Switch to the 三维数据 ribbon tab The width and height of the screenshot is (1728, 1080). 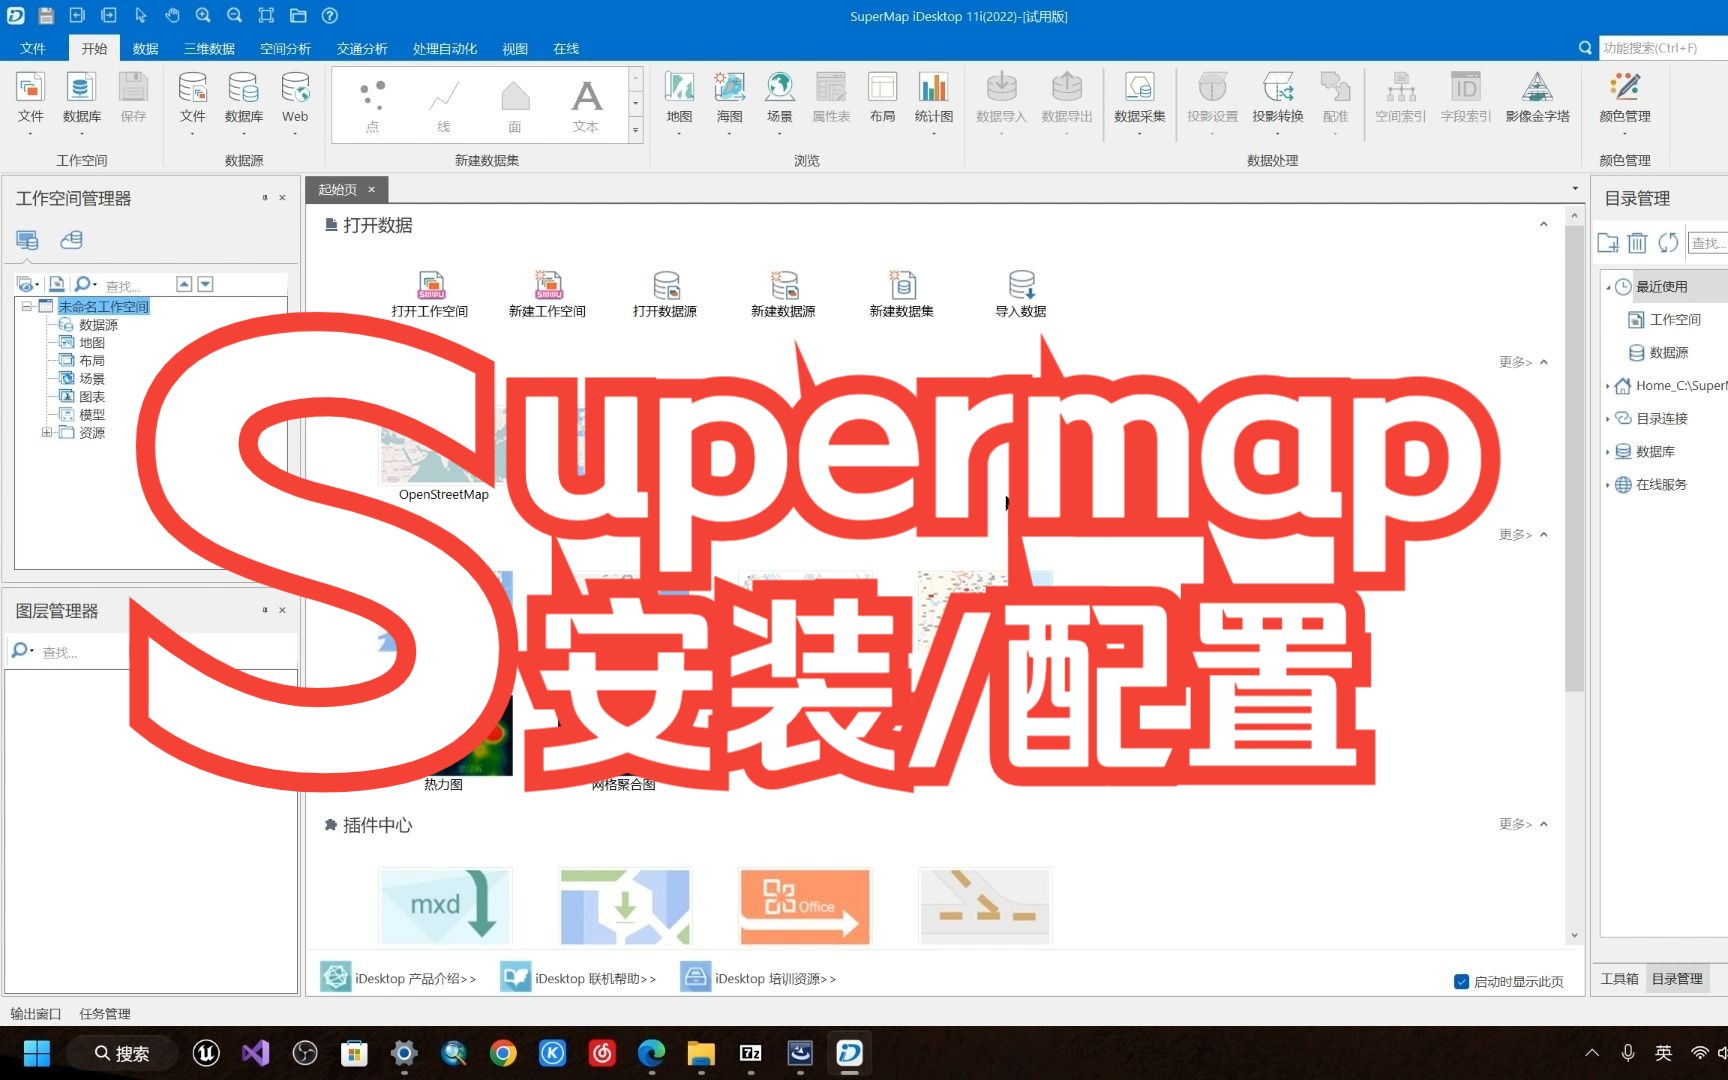click(209, 48)
